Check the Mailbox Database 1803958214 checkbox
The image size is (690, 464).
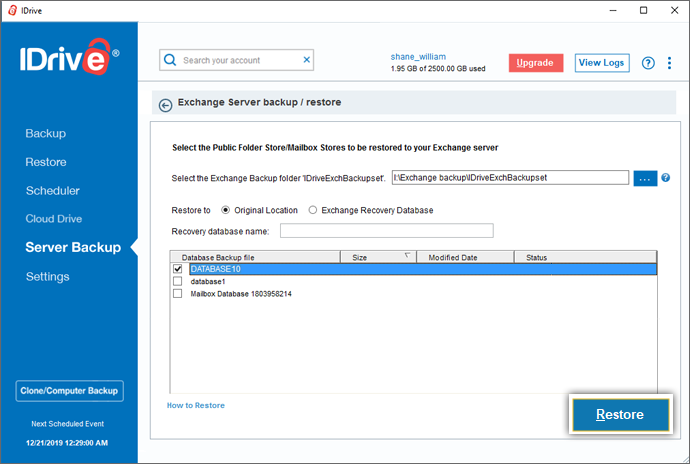[x=178, y=293]
